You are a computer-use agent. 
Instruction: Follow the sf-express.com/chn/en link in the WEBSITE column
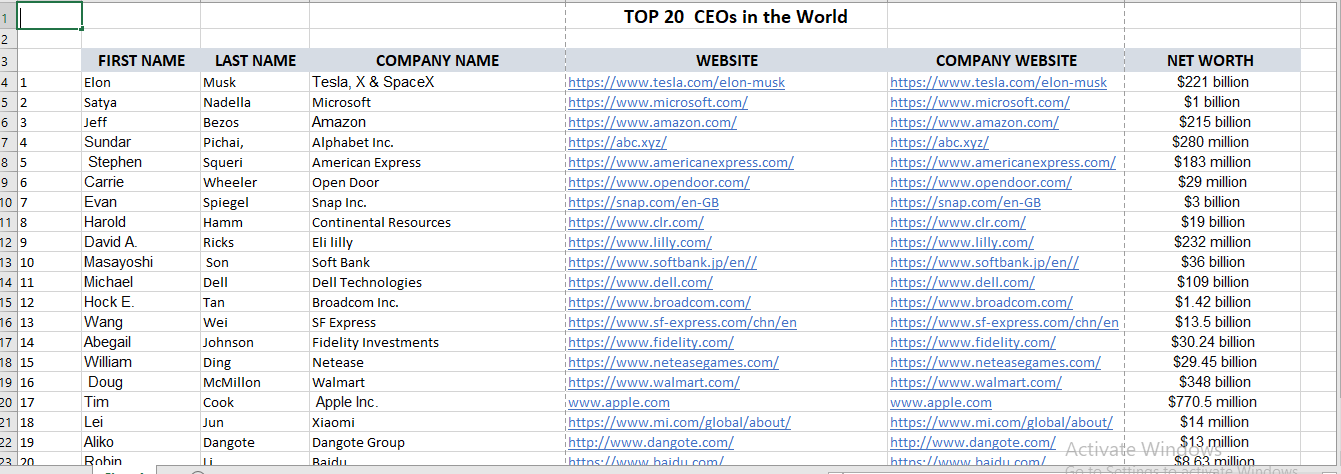point(682,322)
